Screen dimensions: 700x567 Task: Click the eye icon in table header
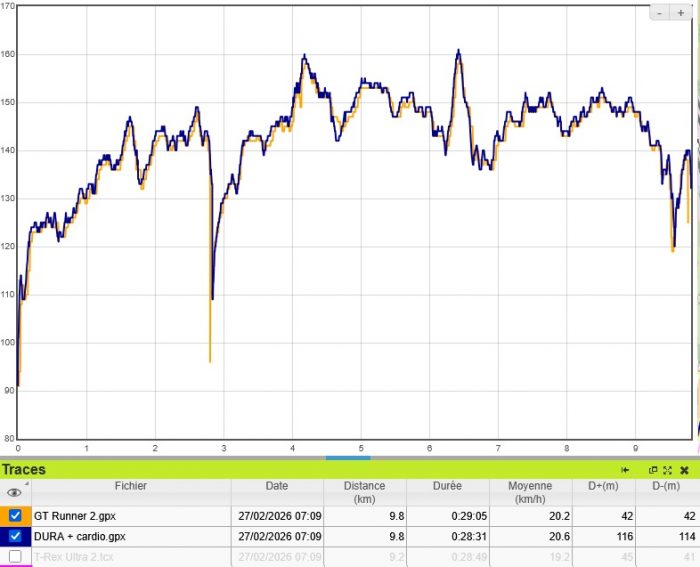pos(14,492)
